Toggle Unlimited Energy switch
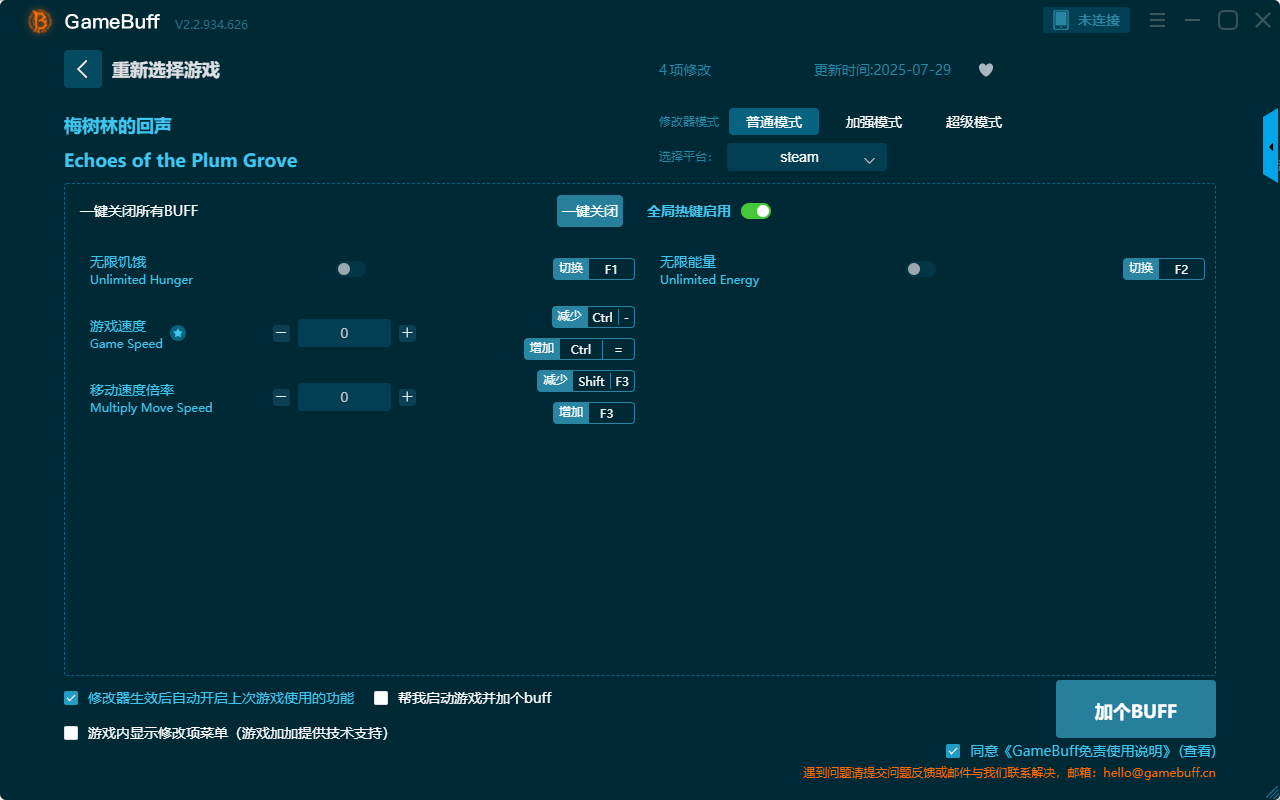1280x800 pixels. tap(921, 269)
